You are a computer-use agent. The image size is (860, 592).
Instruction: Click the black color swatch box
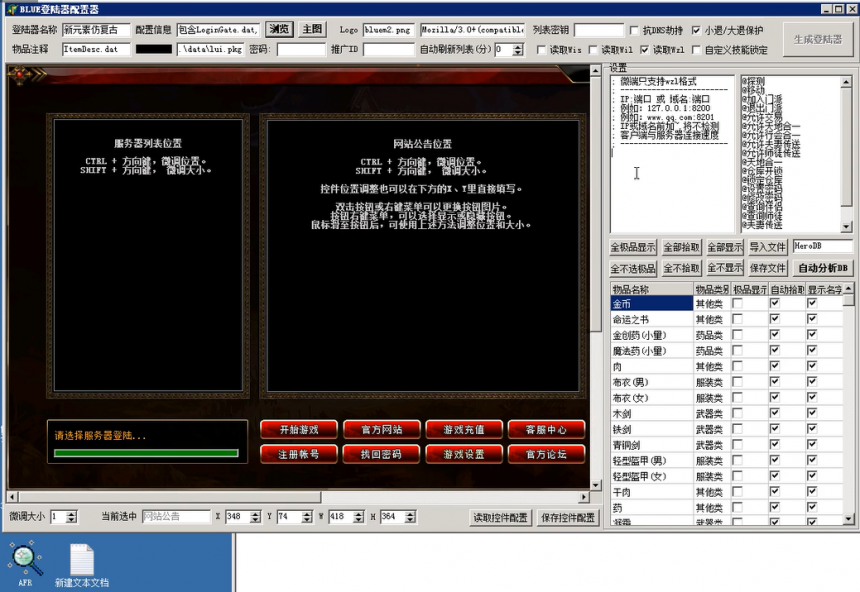tap(153, 49)
